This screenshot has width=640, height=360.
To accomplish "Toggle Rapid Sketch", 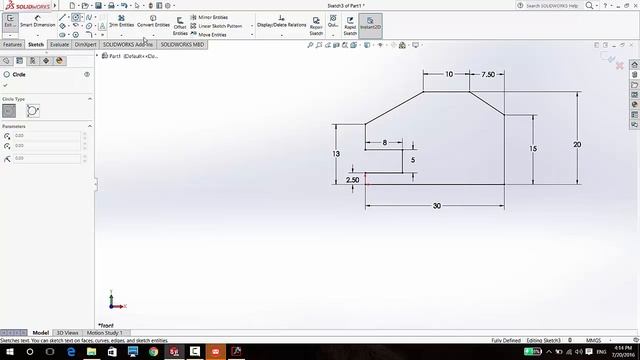I will (350, 26).
